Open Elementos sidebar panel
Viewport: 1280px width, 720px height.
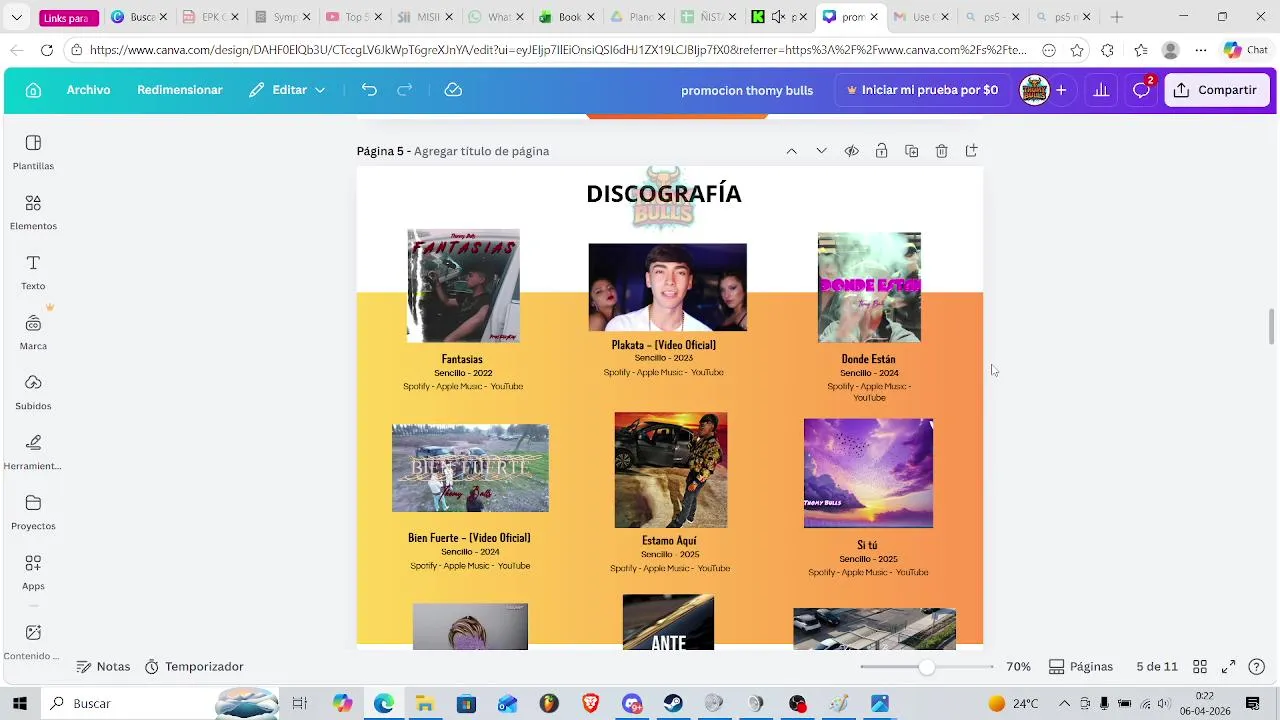(x=33, y=213)
